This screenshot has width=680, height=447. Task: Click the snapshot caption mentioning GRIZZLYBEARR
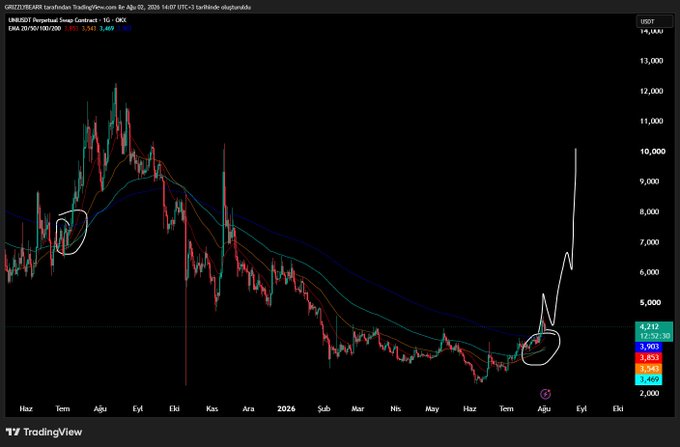[128, 7]
